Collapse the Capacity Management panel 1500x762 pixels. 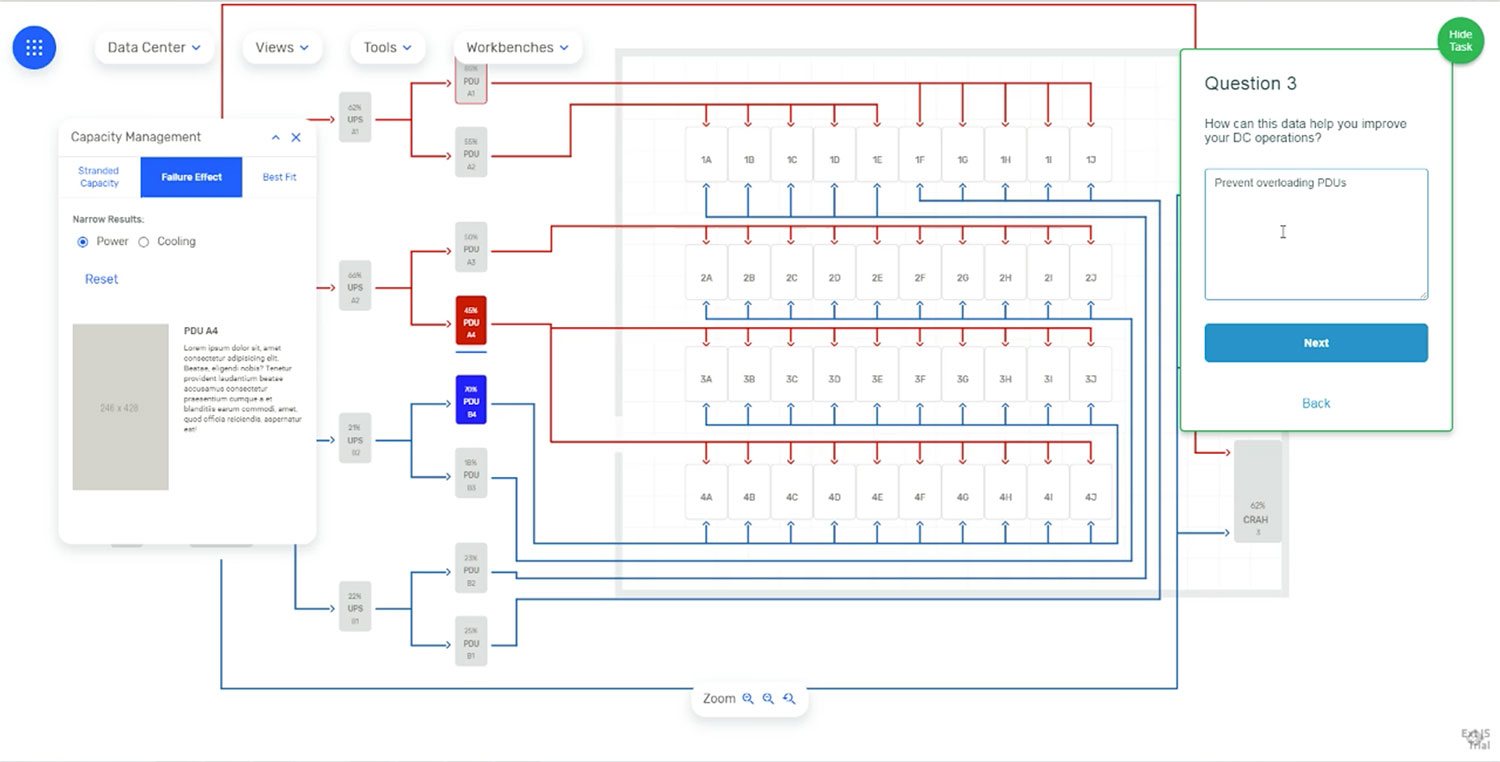[x=276, y=137]
